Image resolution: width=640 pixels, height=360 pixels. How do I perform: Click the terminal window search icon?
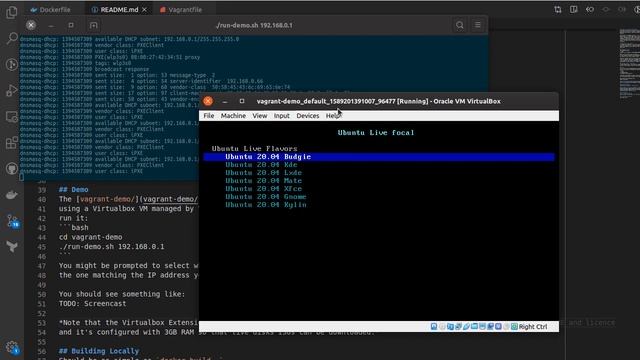tap(460, 25)
